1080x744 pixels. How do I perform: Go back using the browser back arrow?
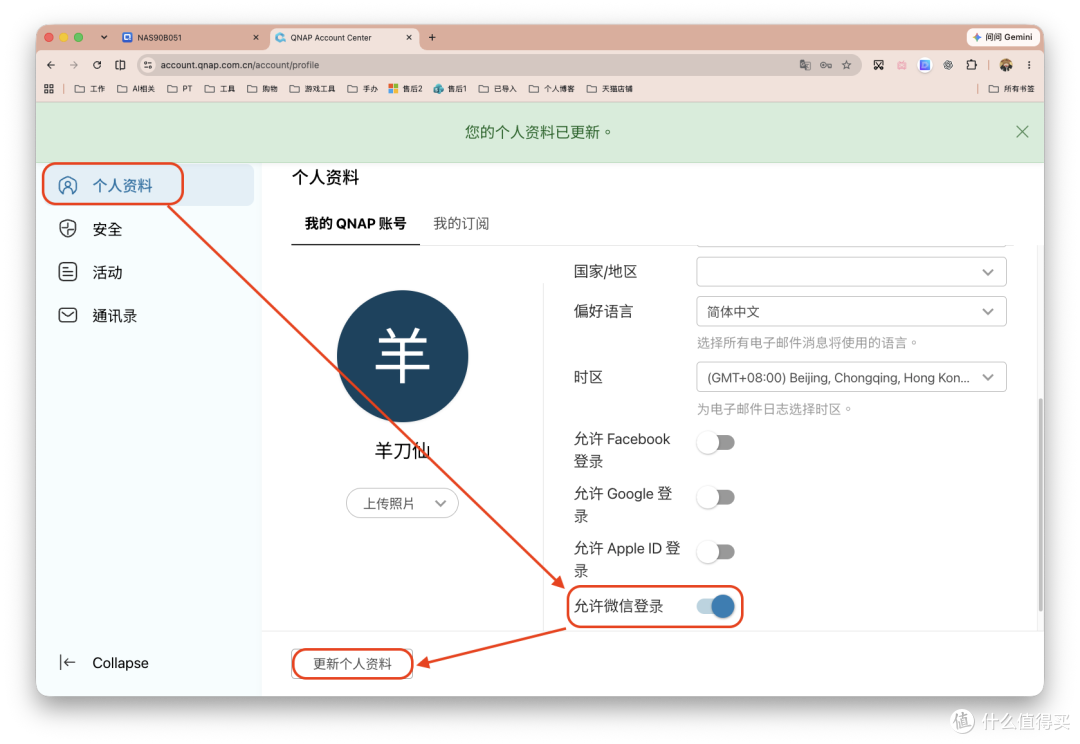click(51, 65)
